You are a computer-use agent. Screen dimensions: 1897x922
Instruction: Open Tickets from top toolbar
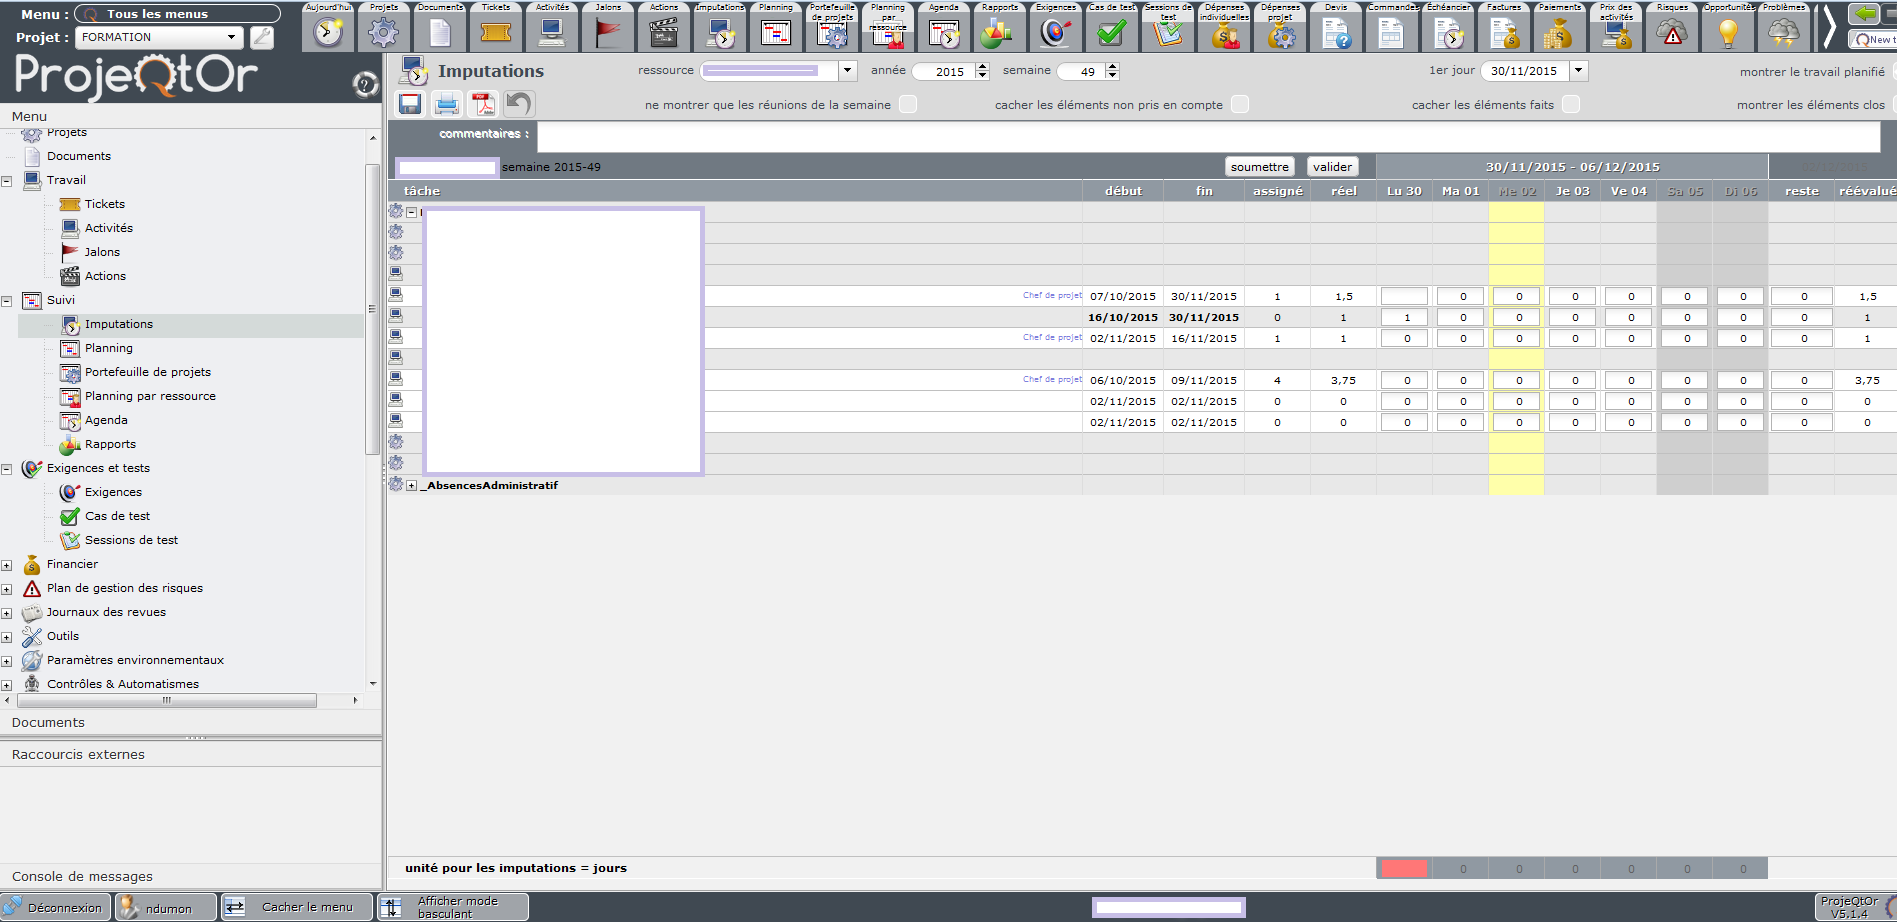pos(496,32)
